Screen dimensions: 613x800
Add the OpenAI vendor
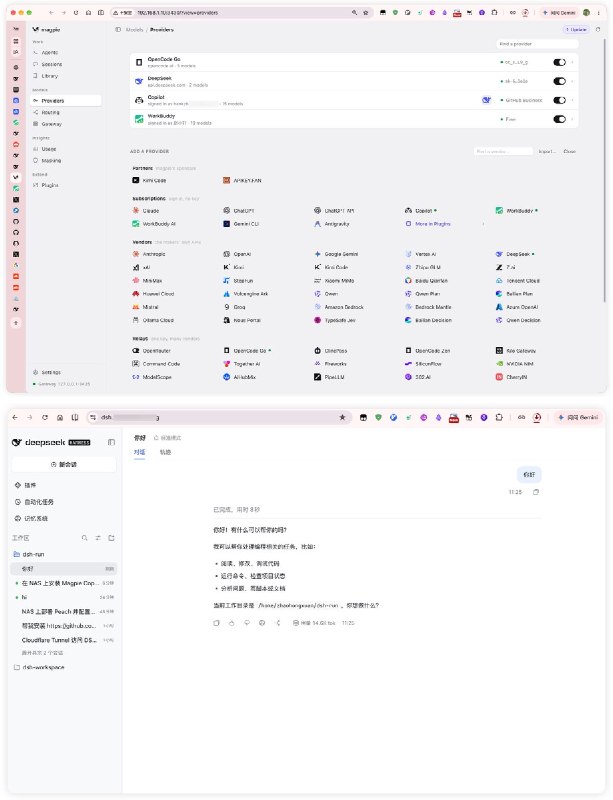[237, 254]
